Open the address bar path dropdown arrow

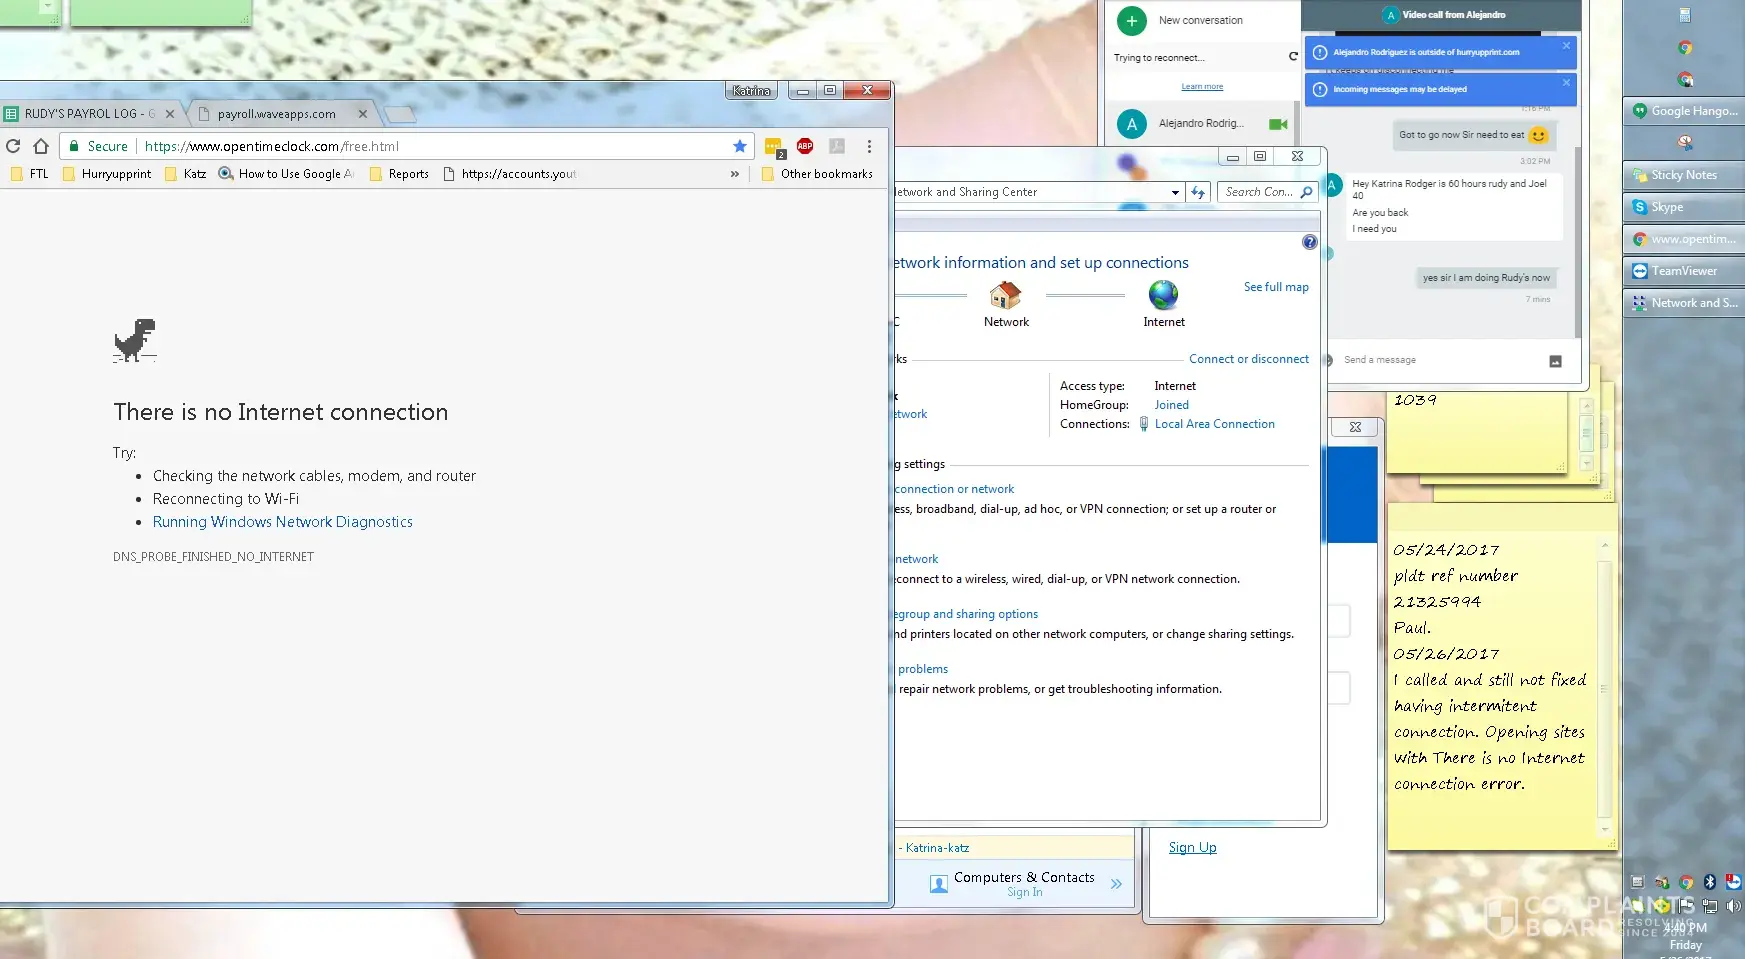[1175, 192]
